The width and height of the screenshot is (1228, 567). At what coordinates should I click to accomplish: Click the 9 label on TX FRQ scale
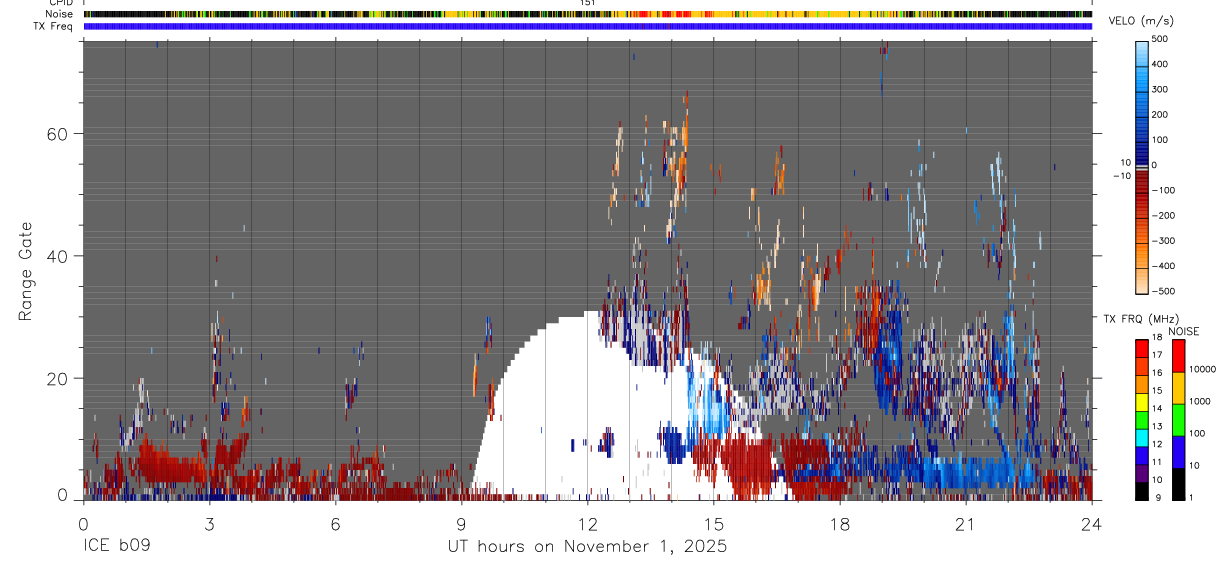tap(1158, 498)
